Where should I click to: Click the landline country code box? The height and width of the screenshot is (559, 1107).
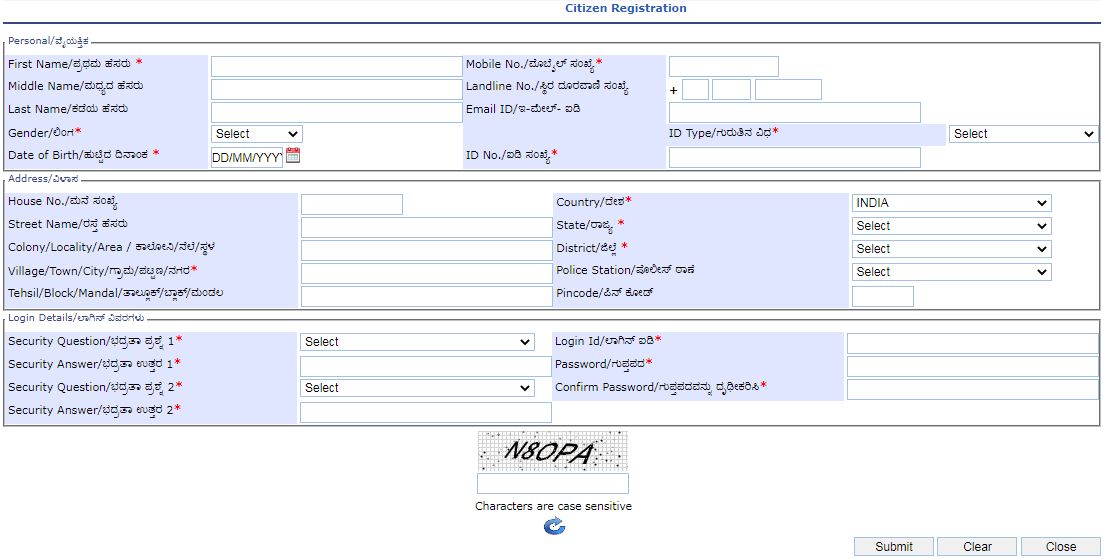coord(695,90)
